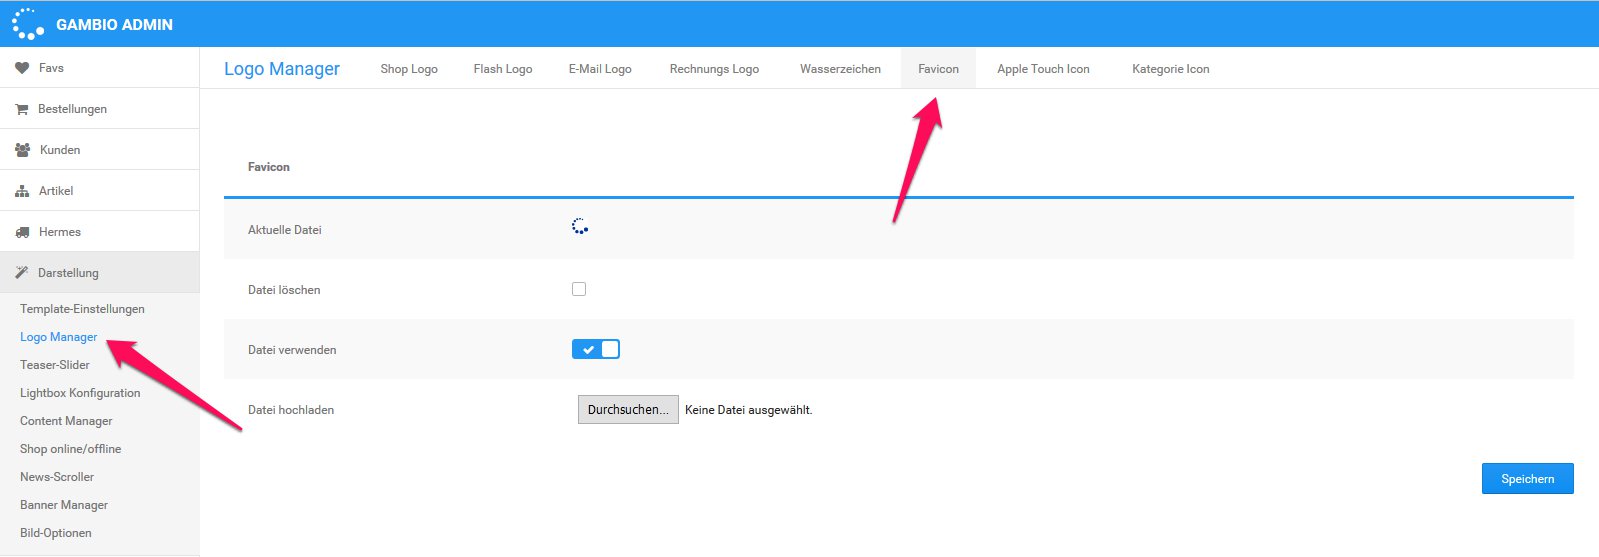
Task: Click the sitemap icon for Artikel
Action: [x=22, y=191]
